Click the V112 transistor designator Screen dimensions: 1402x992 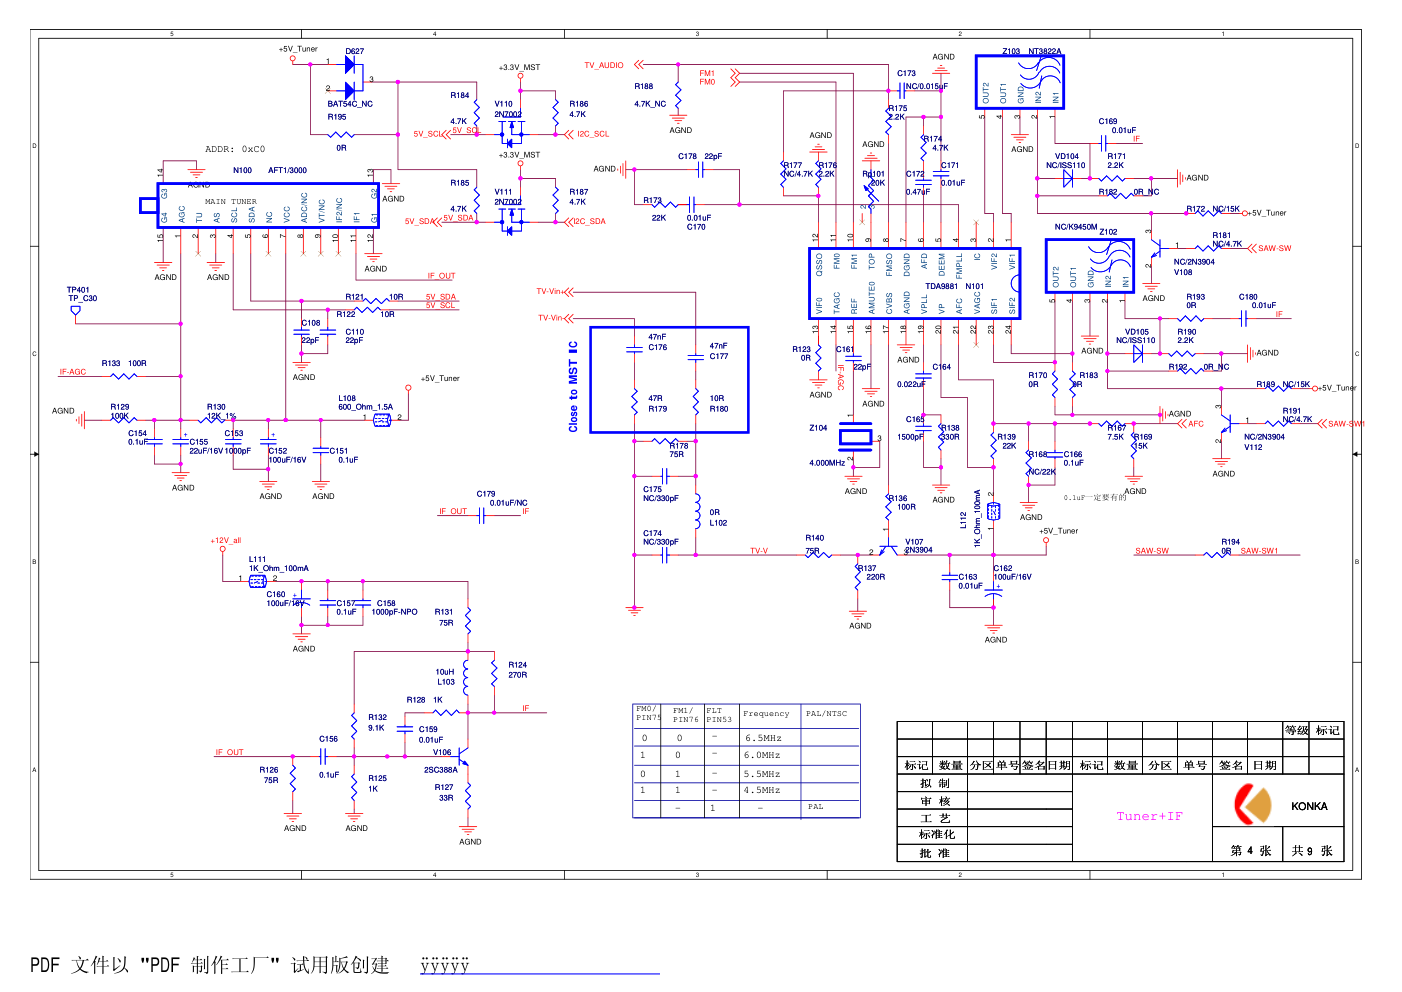(1253, 447)
